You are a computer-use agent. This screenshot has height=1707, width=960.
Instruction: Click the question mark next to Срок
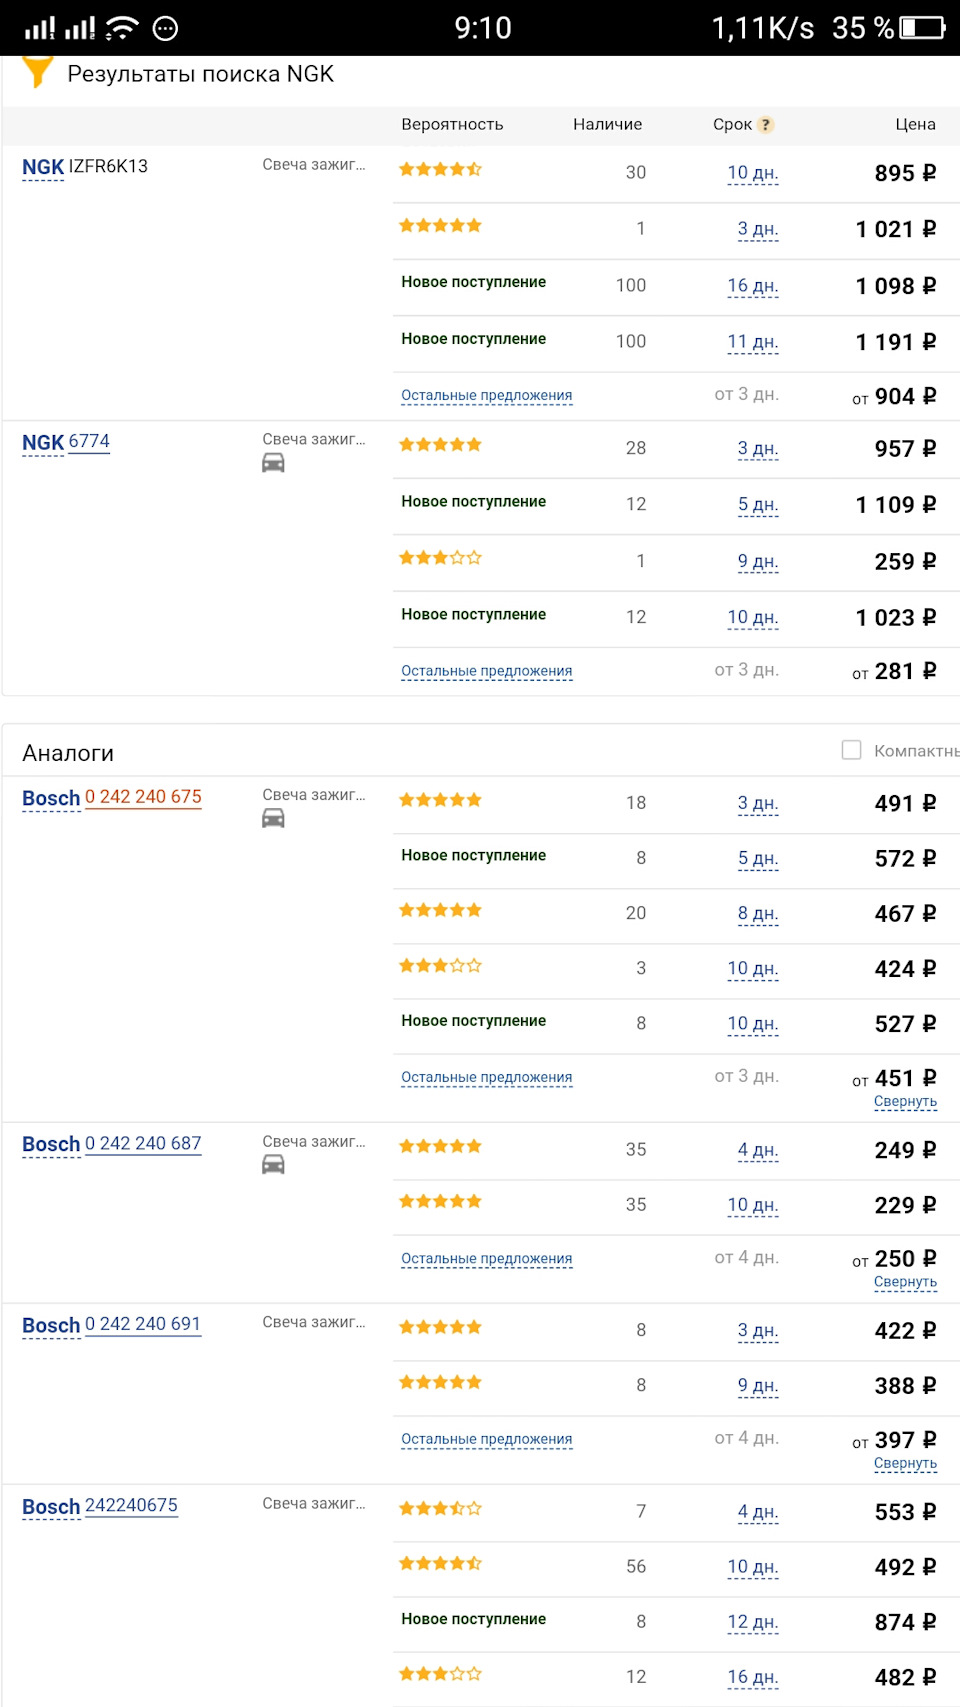(766, 125)
